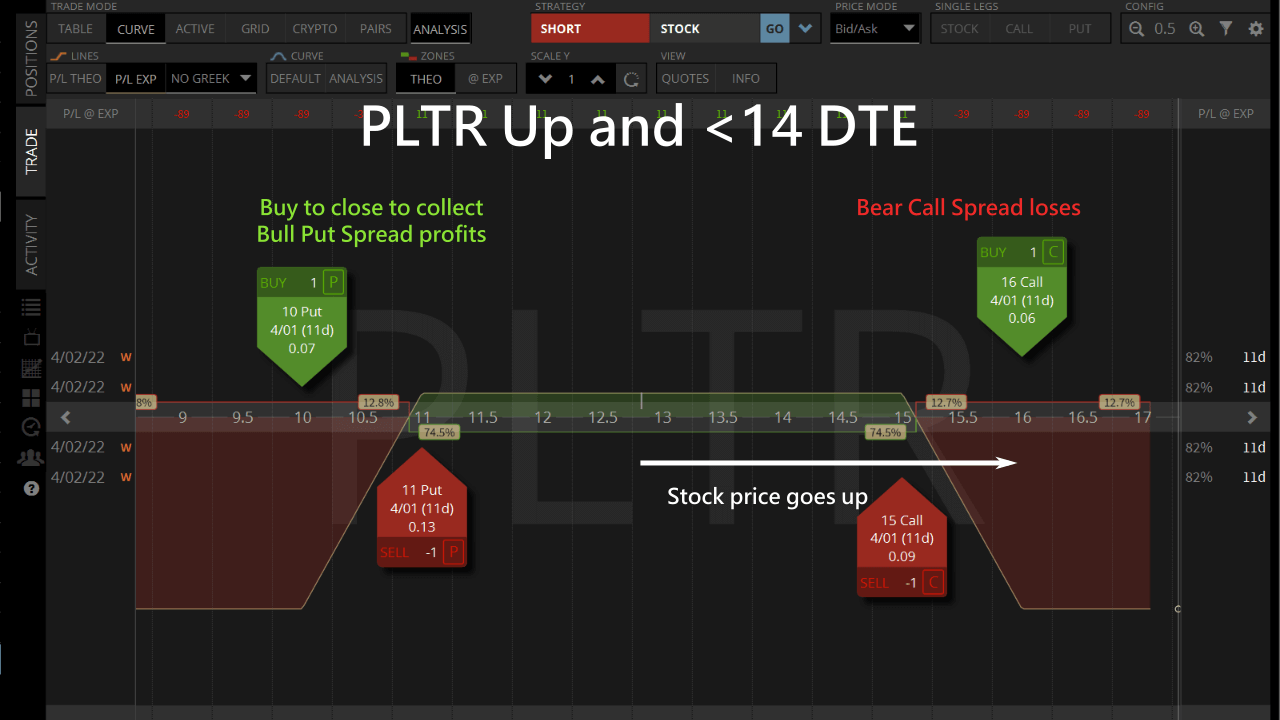Increase Y scale with up chevron
The height and width of the screenshot is (720, 1280).
(597, 79)
